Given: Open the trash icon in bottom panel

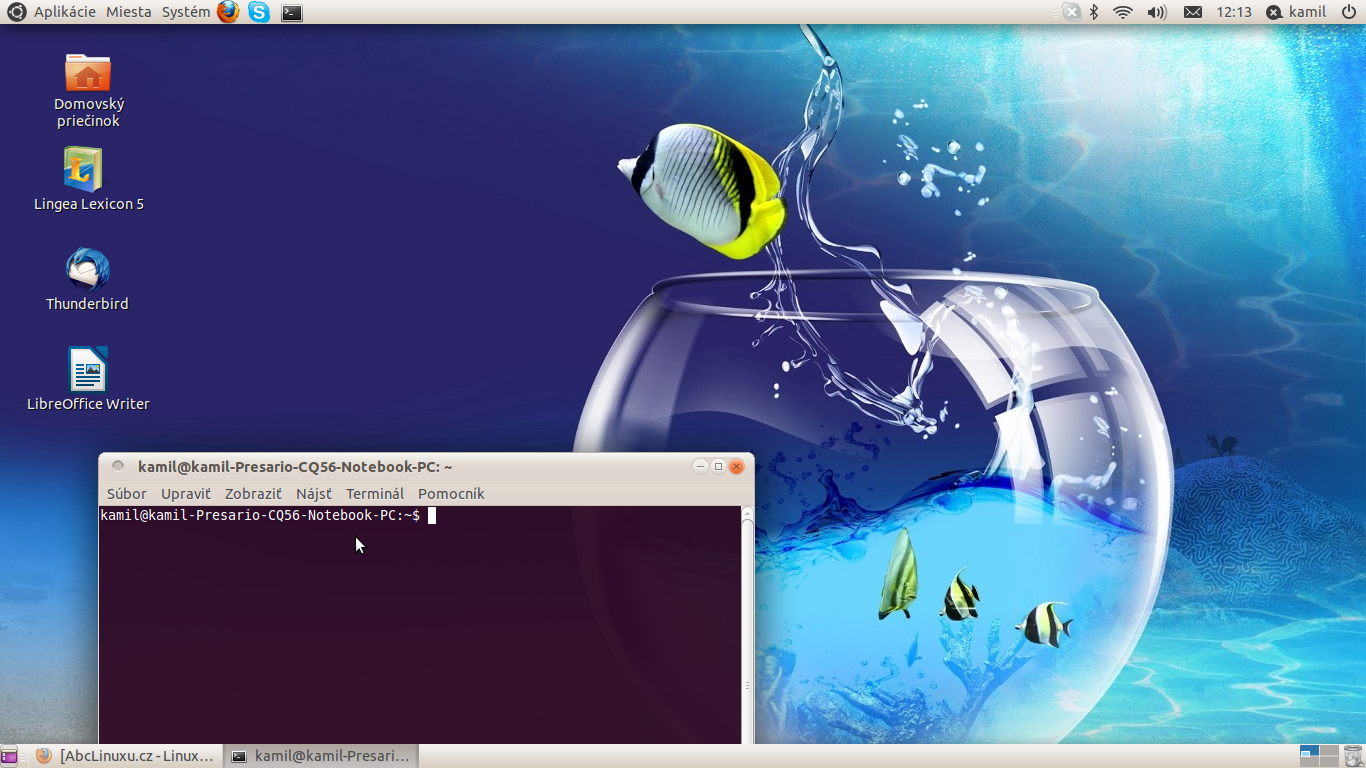Looking at the screenshot, I should click(1353, 756).
